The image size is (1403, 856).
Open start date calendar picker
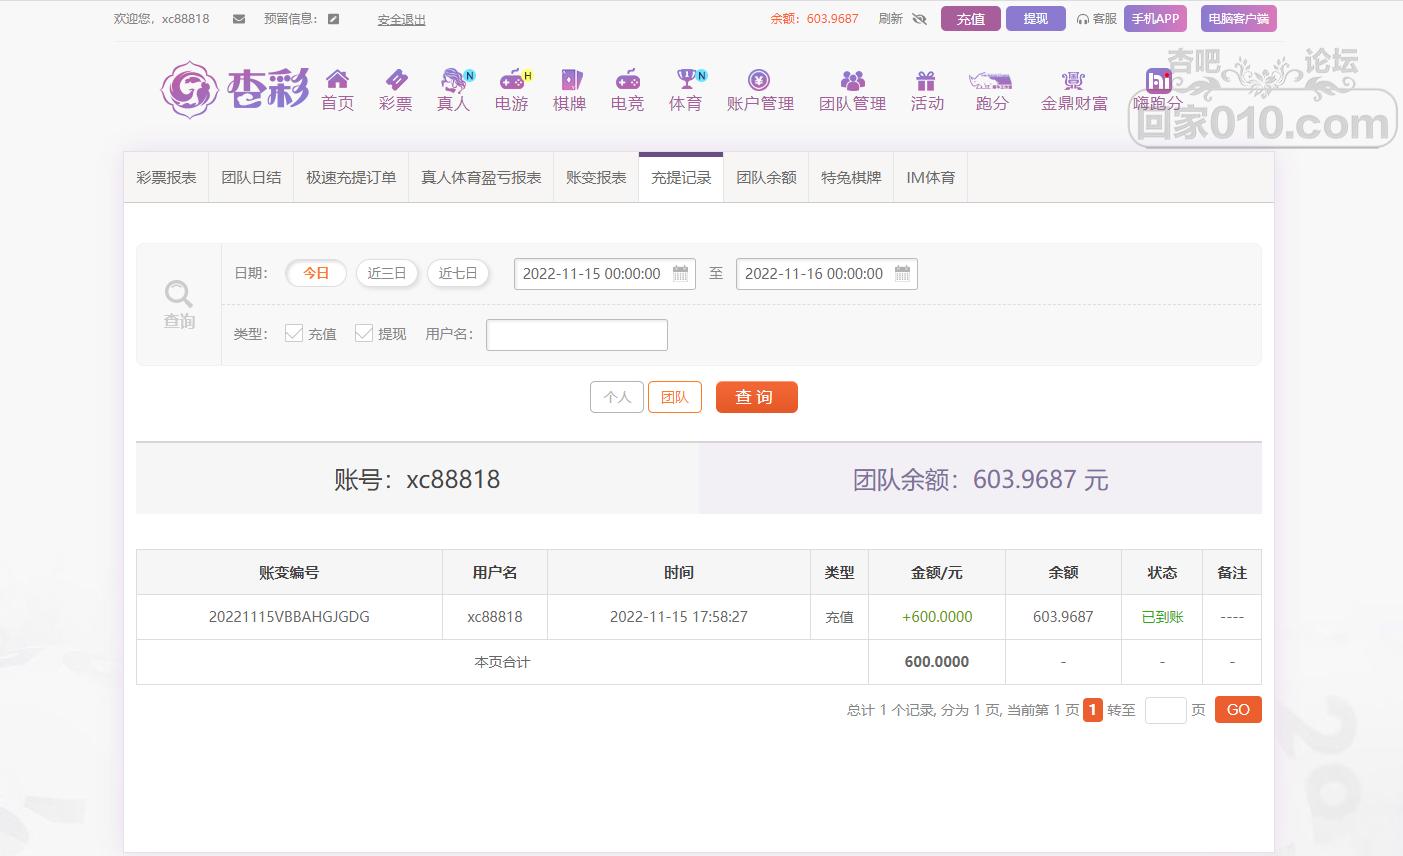681,273
